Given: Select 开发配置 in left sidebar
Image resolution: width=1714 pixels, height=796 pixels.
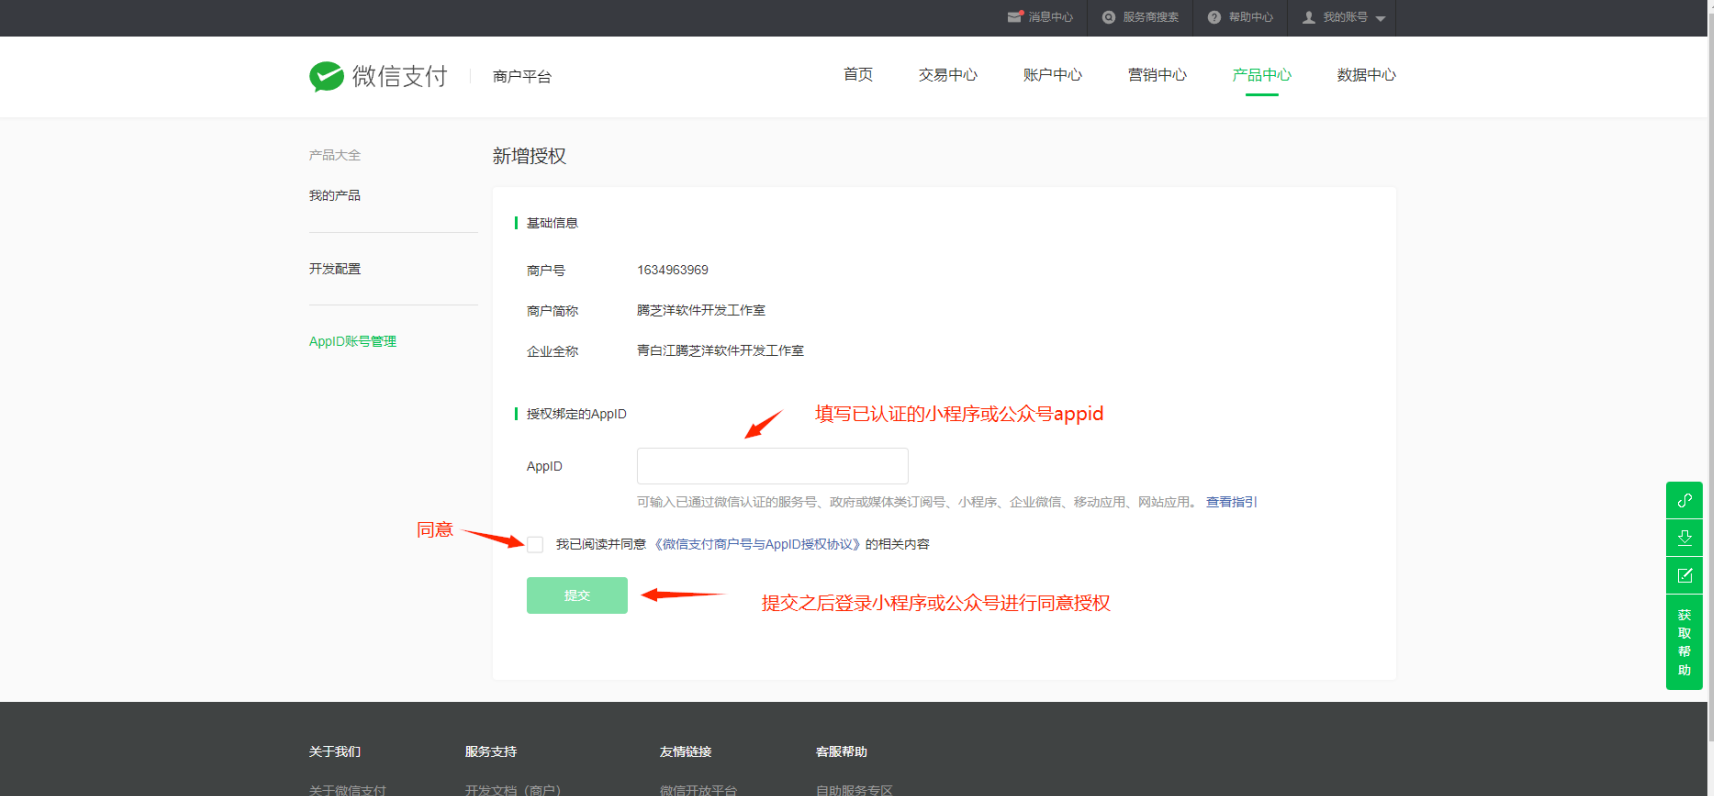Looking at the screenshot, I should click(335, 269).
